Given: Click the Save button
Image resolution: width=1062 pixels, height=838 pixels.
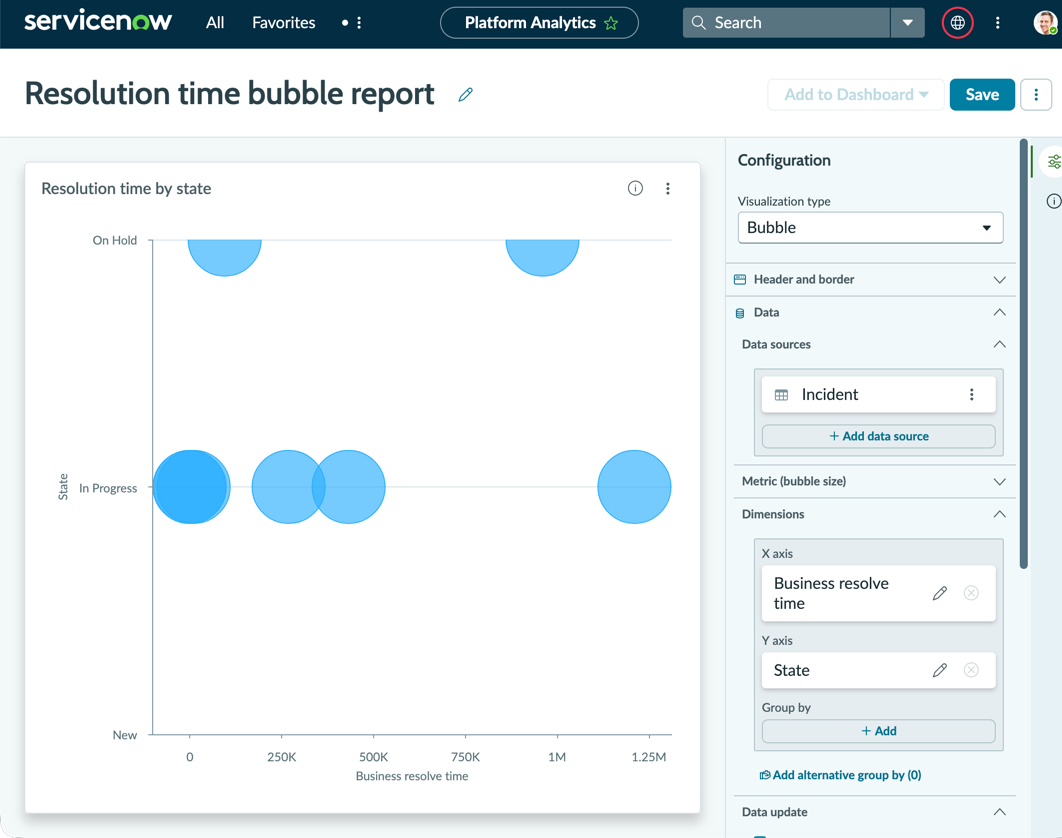Looking at the screenshot, I should pyautogui.click(x=981, y=94).
